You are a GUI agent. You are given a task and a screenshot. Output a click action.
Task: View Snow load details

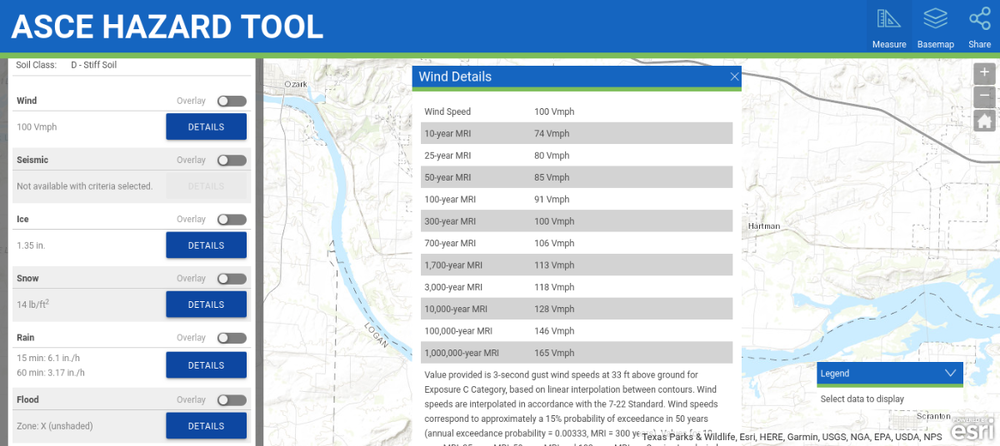(206, 305)
